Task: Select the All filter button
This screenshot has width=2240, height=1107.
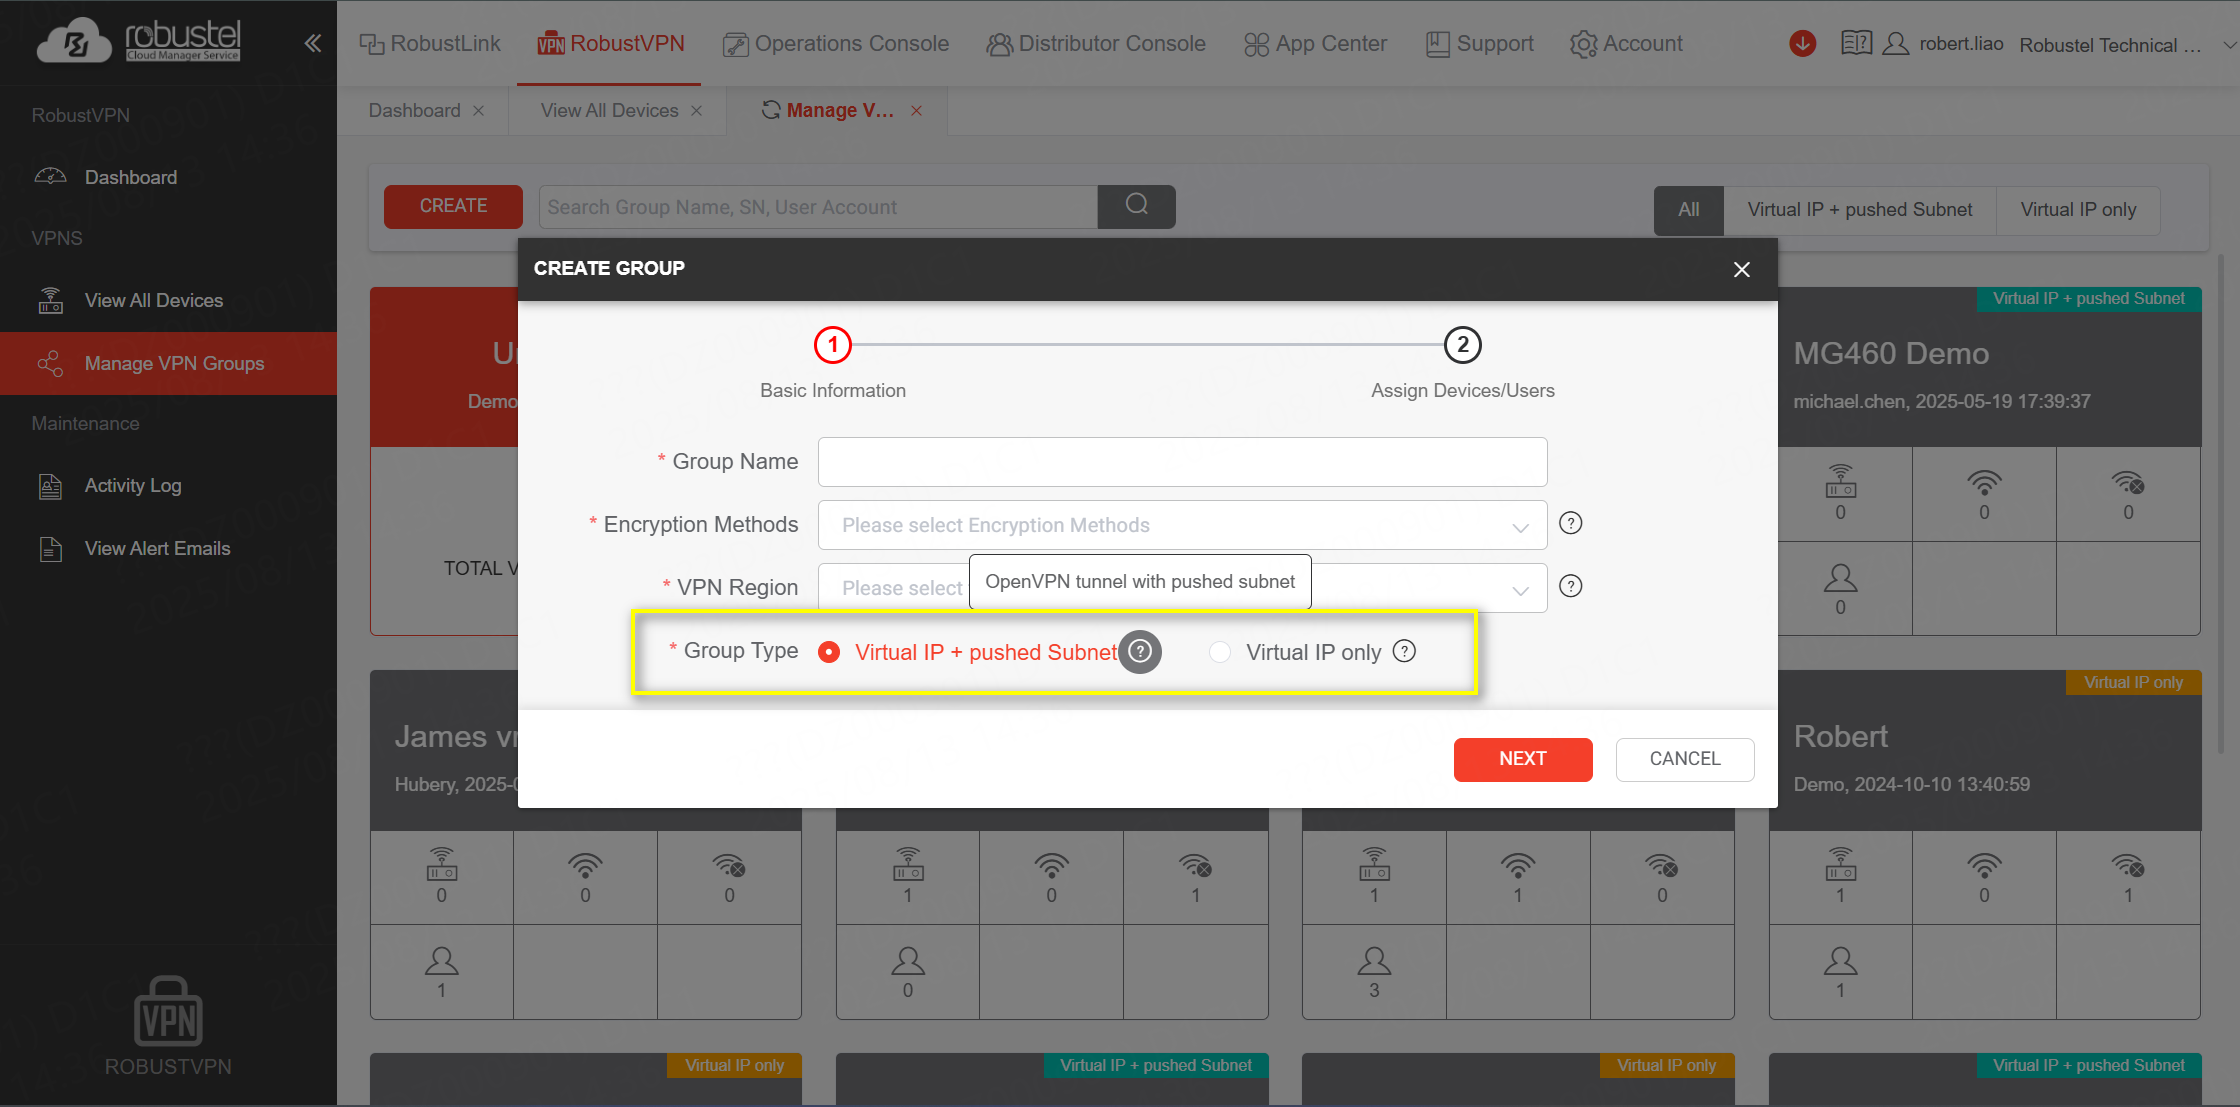Action: click(1688, 210)
